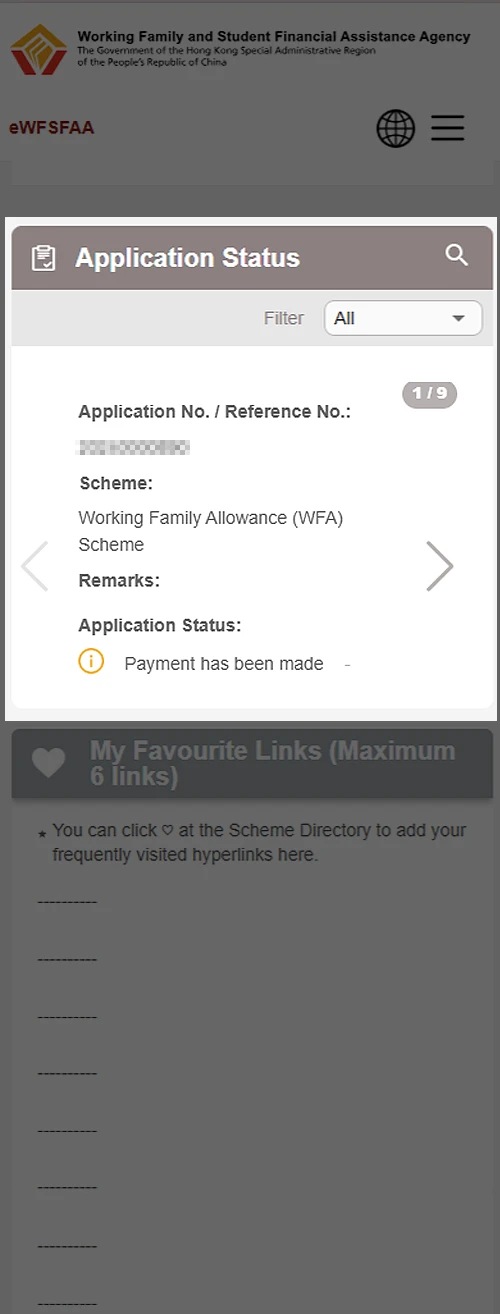Go to previous application with left chevron
Image resolution: width=500 pixels, height=1314 pixels.
35,566
